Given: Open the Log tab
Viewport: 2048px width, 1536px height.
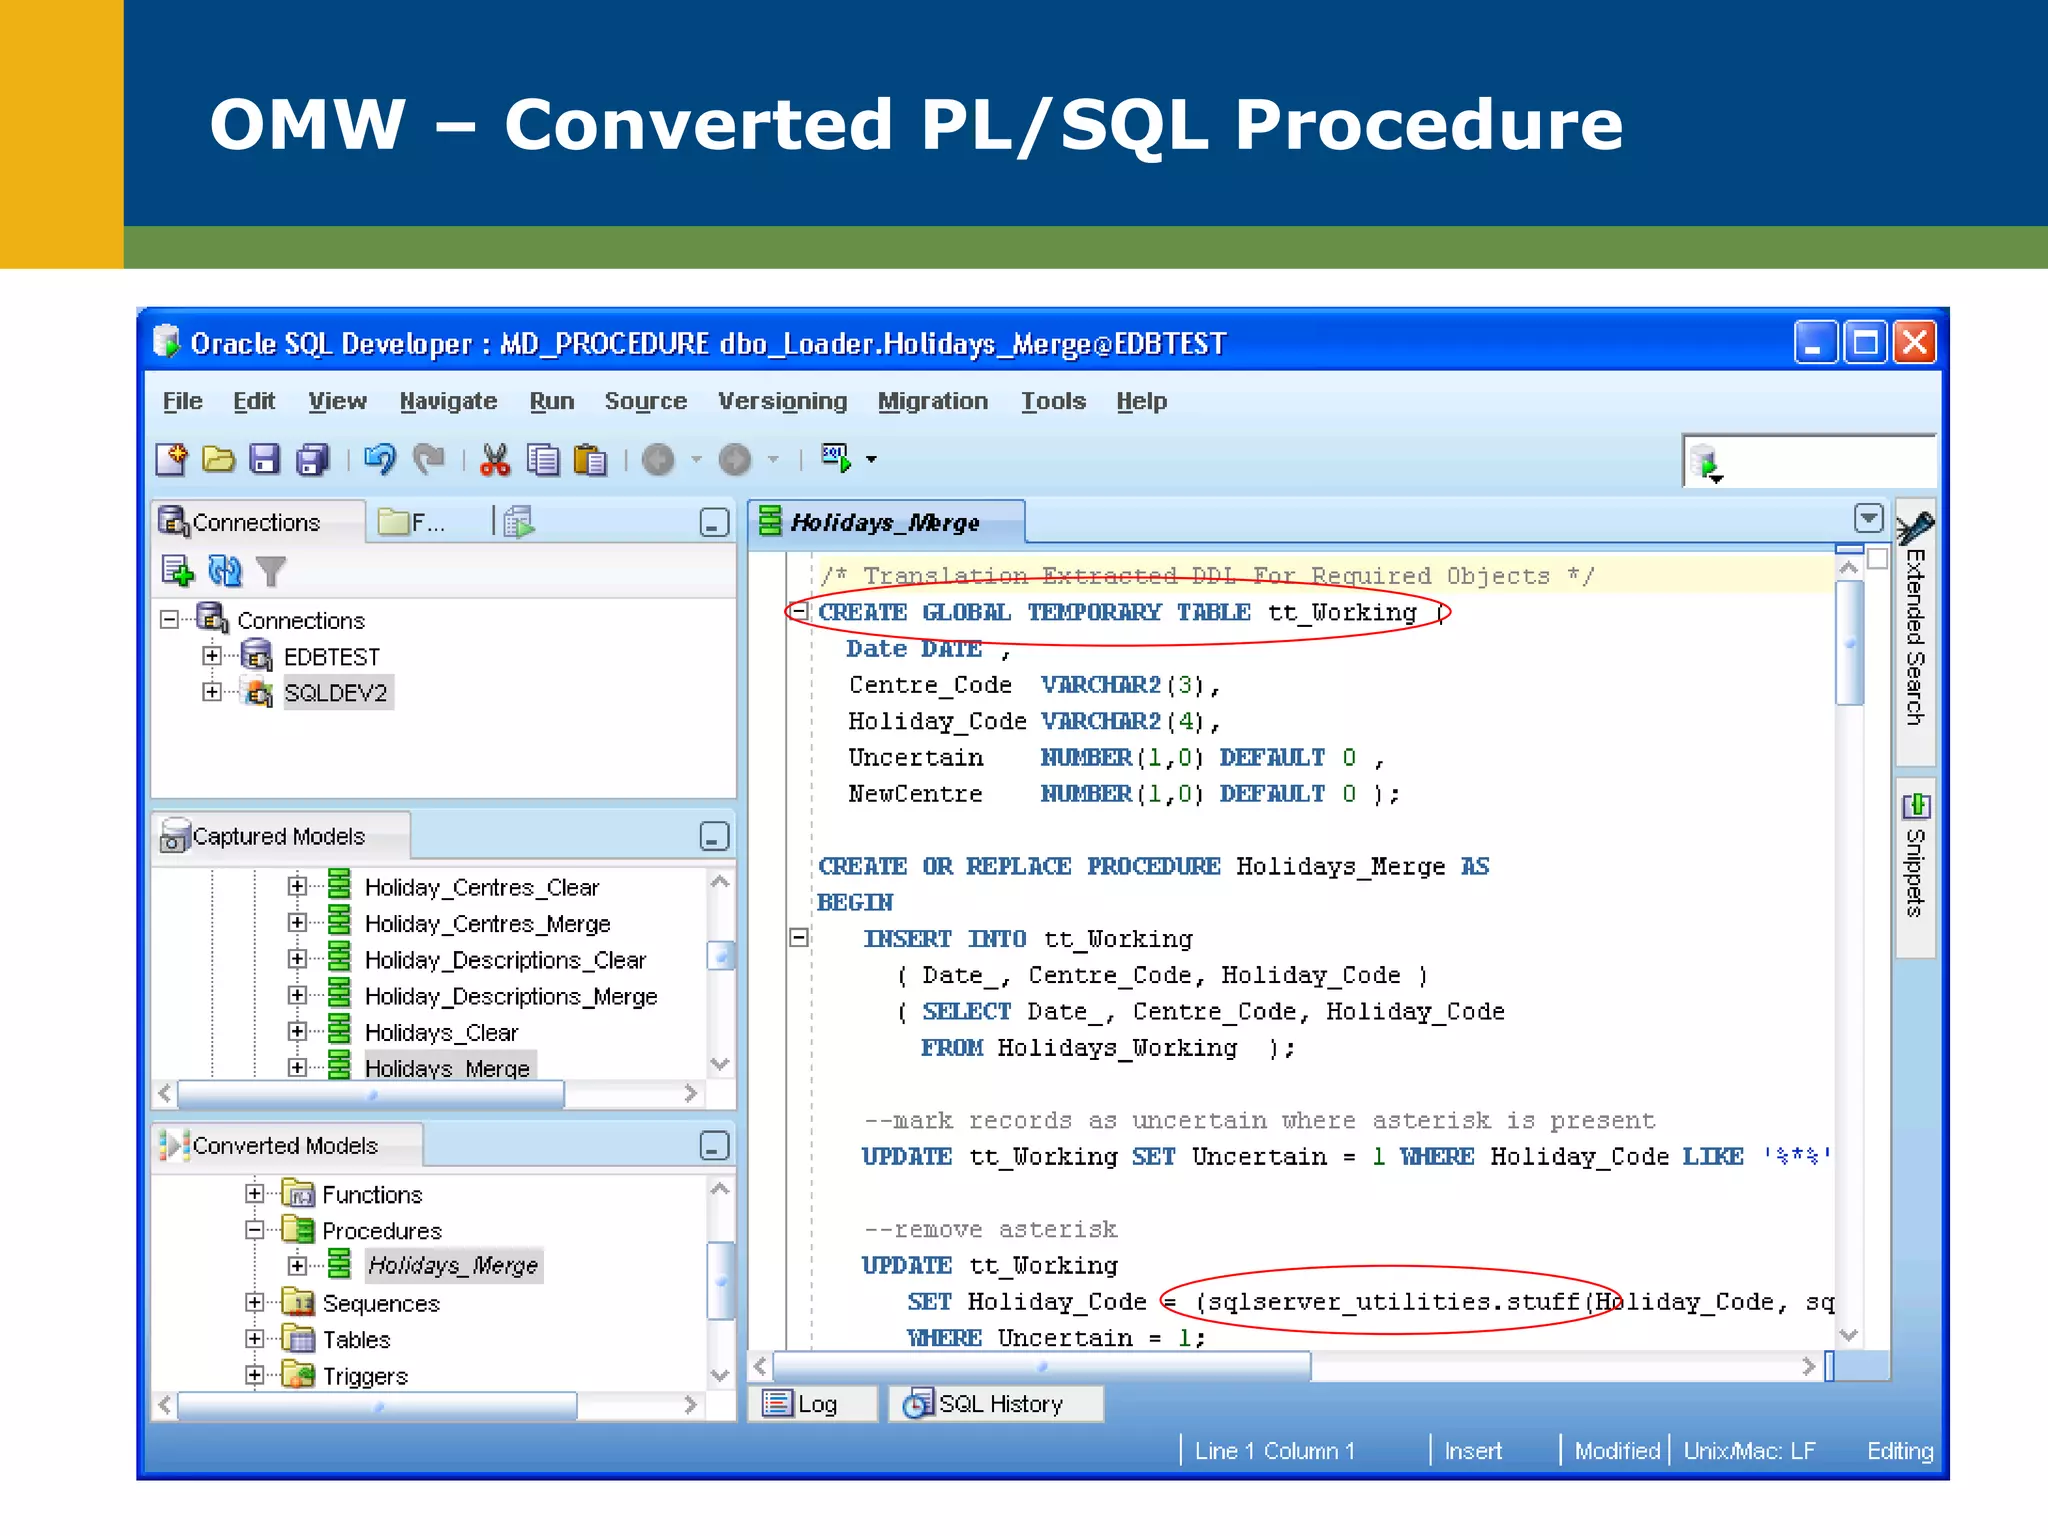Looking at the screenshot, I should (x=814, y=1404).
